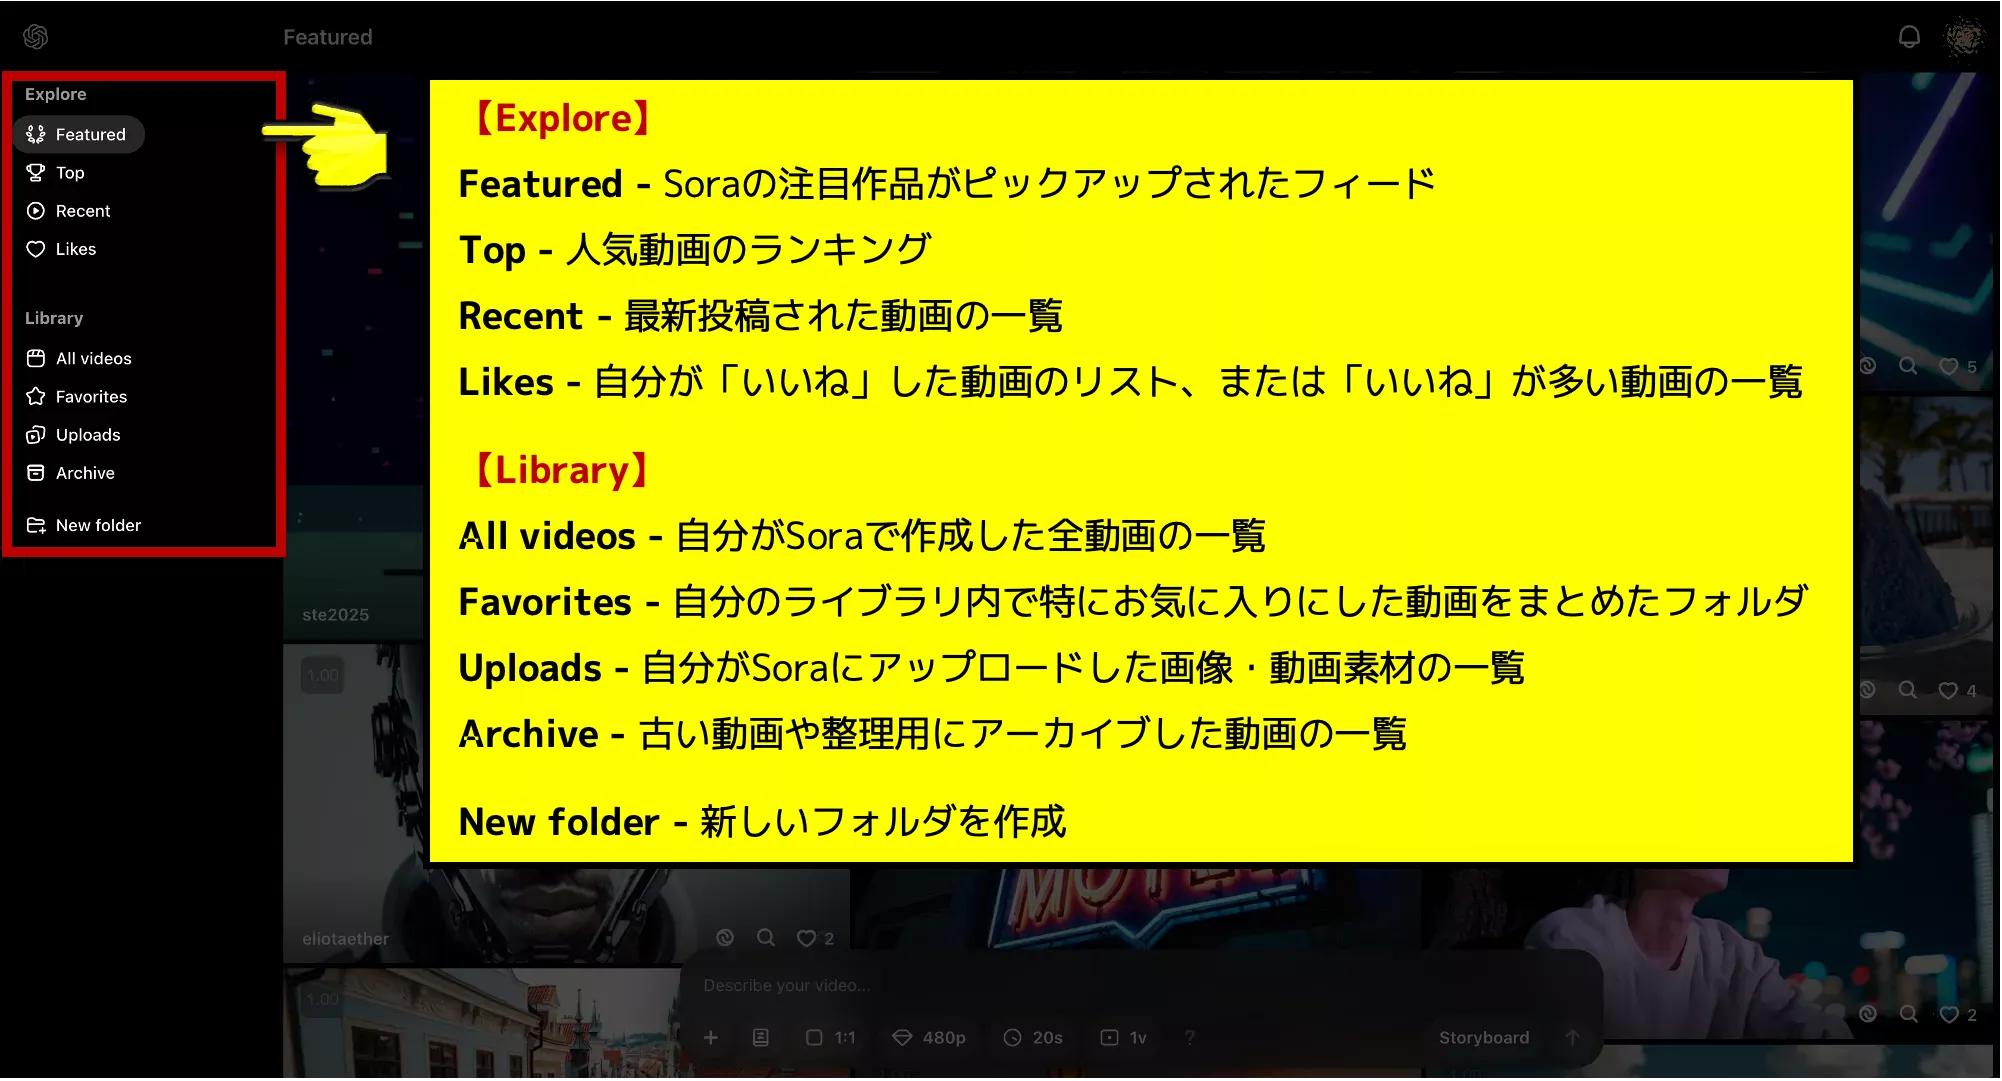Select the Top ranking feed
Screen dimensions: 2002x1081
pos(71,172)
